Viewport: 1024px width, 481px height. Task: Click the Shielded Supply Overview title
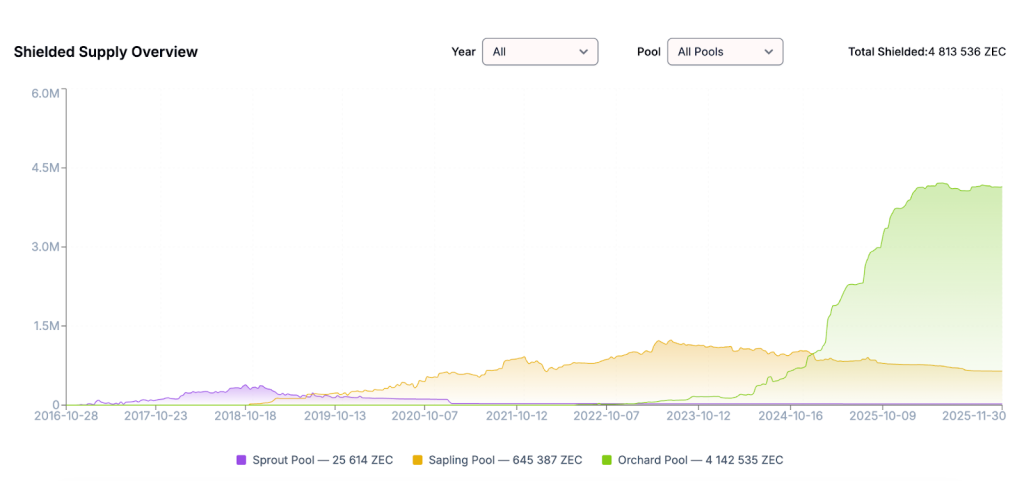pos(106,52)
